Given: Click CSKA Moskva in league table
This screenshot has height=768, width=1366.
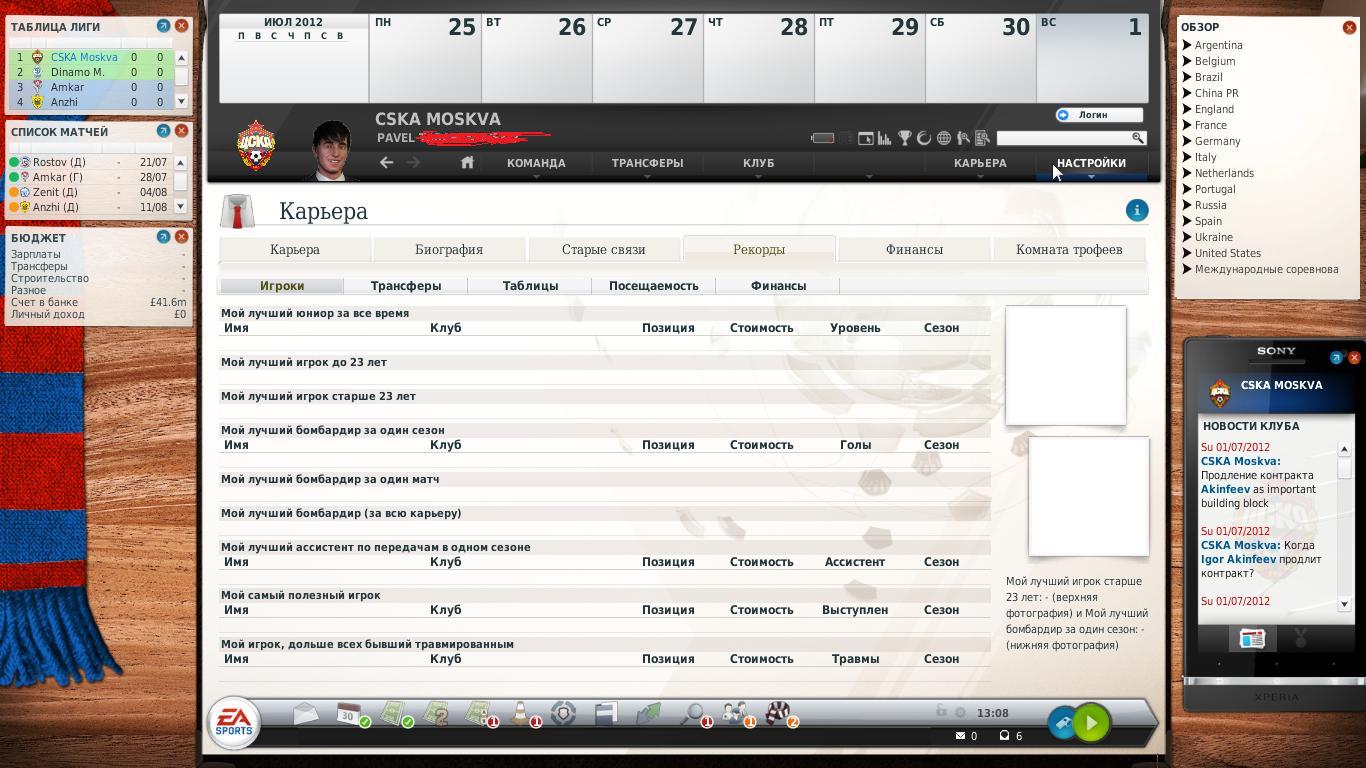Looking at the screenshot, I should point(84,57).
